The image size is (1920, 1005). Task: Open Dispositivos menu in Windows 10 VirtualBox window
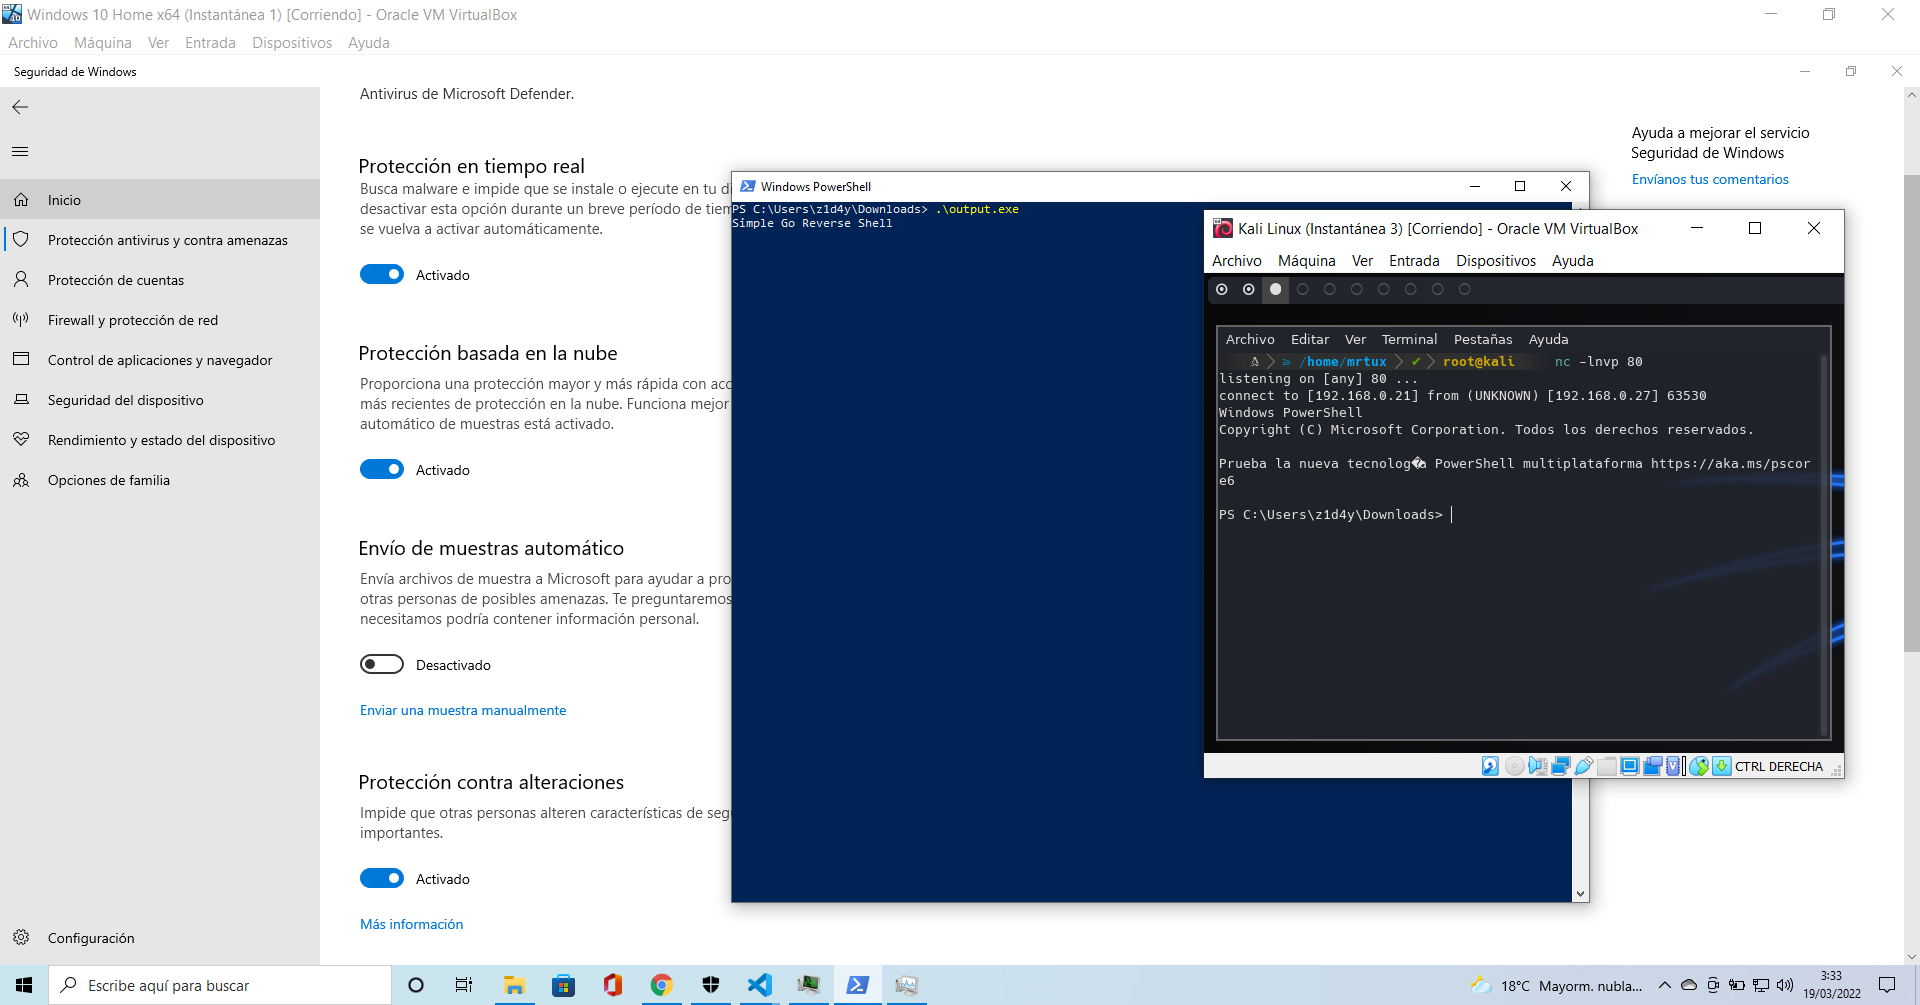292,43
